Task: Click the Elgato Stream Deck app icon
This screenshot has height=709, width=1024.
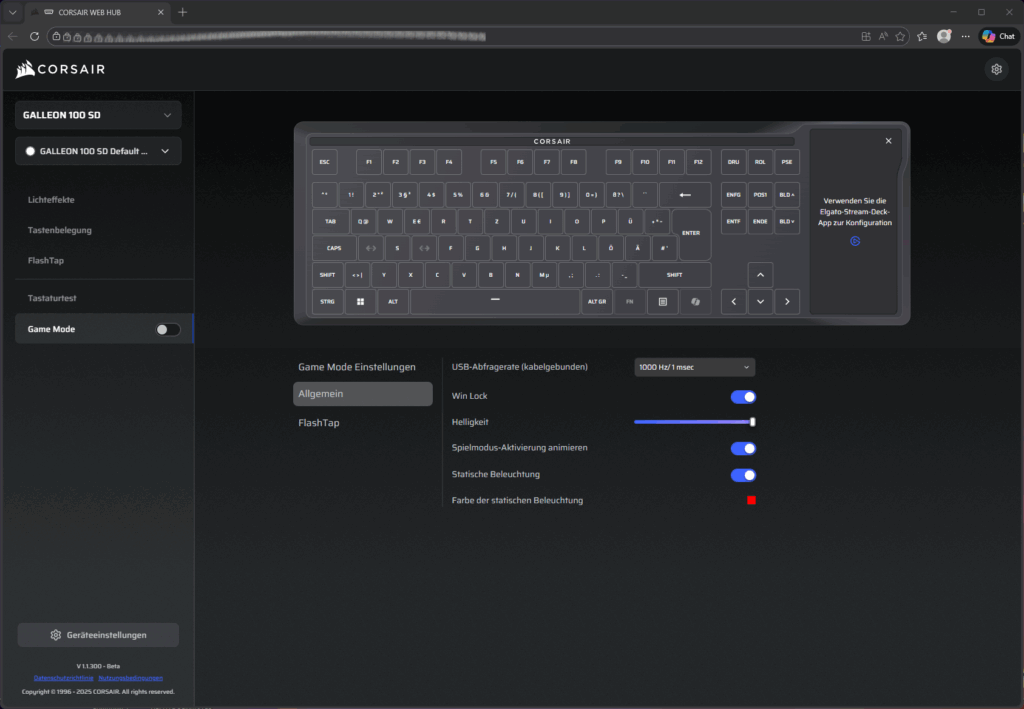Action: click(x=855, y=241)
